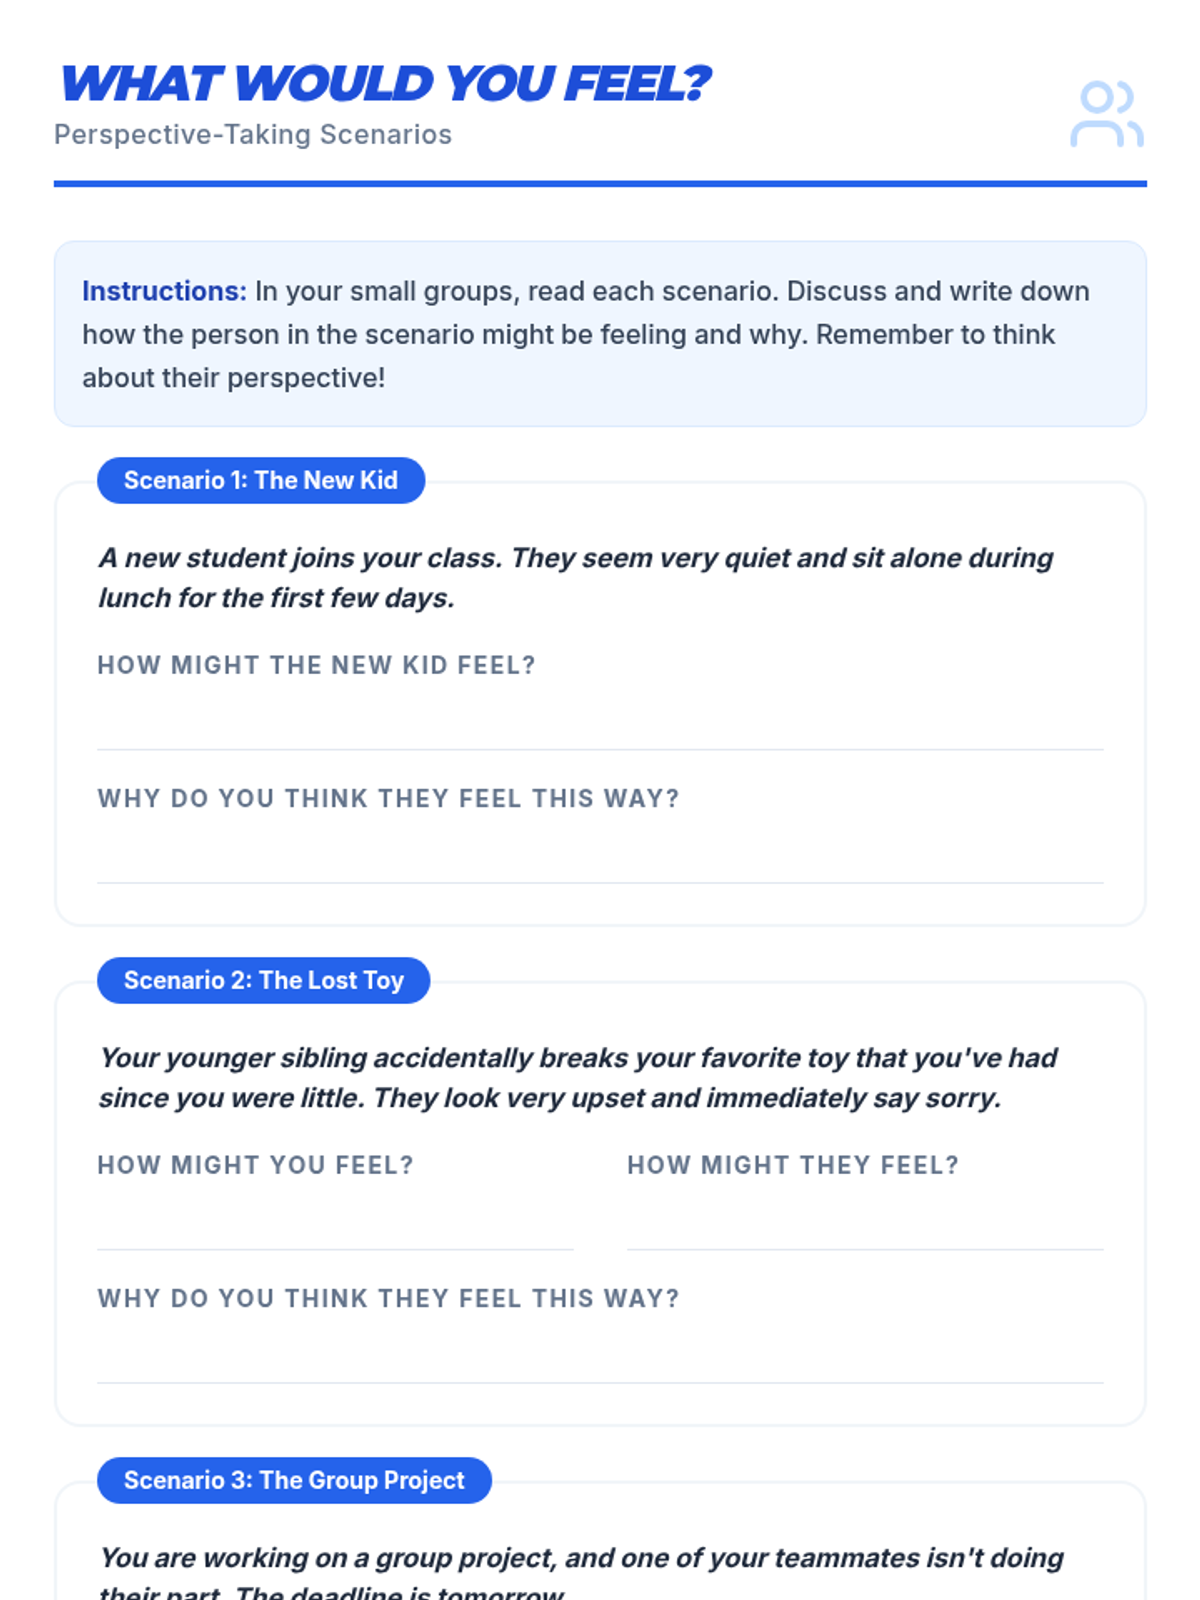Click the "How might you feel?" label
1200x1600 pixels.
pyautogui.click(x=255, y=1165)
